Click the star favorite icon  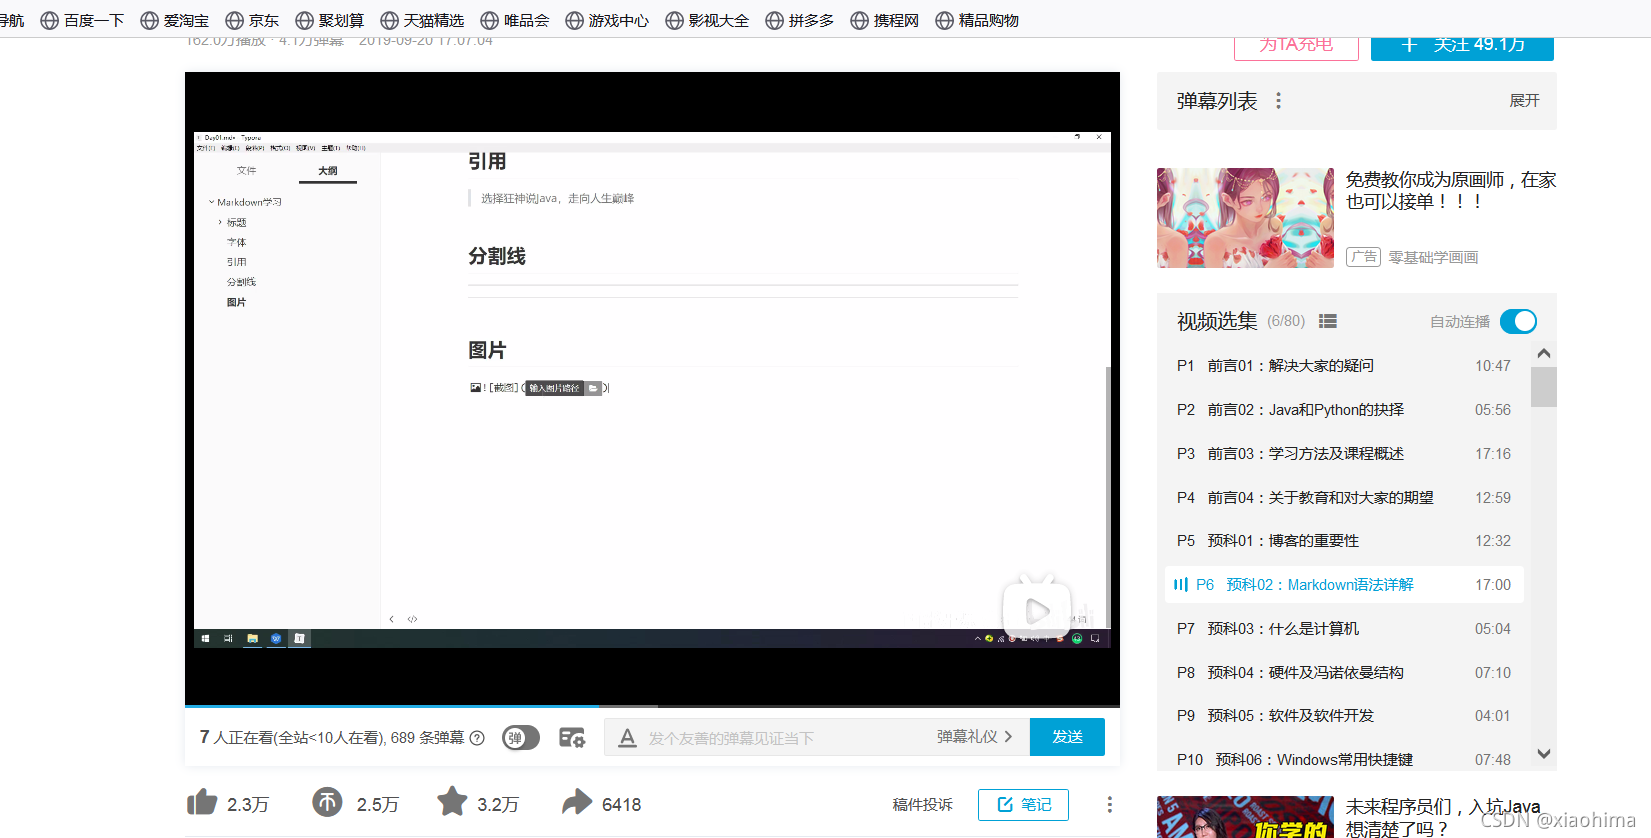tap(452, 801)
